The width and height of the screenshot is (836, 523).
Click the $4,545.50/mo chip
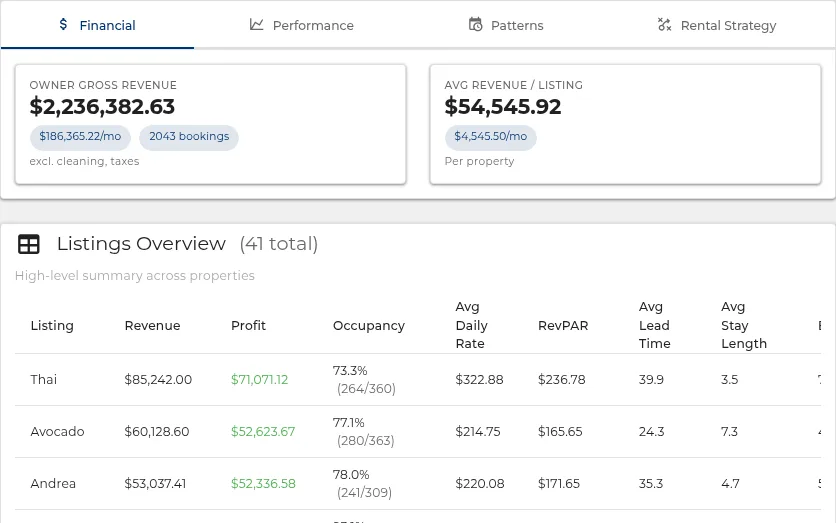click(491, 136)
